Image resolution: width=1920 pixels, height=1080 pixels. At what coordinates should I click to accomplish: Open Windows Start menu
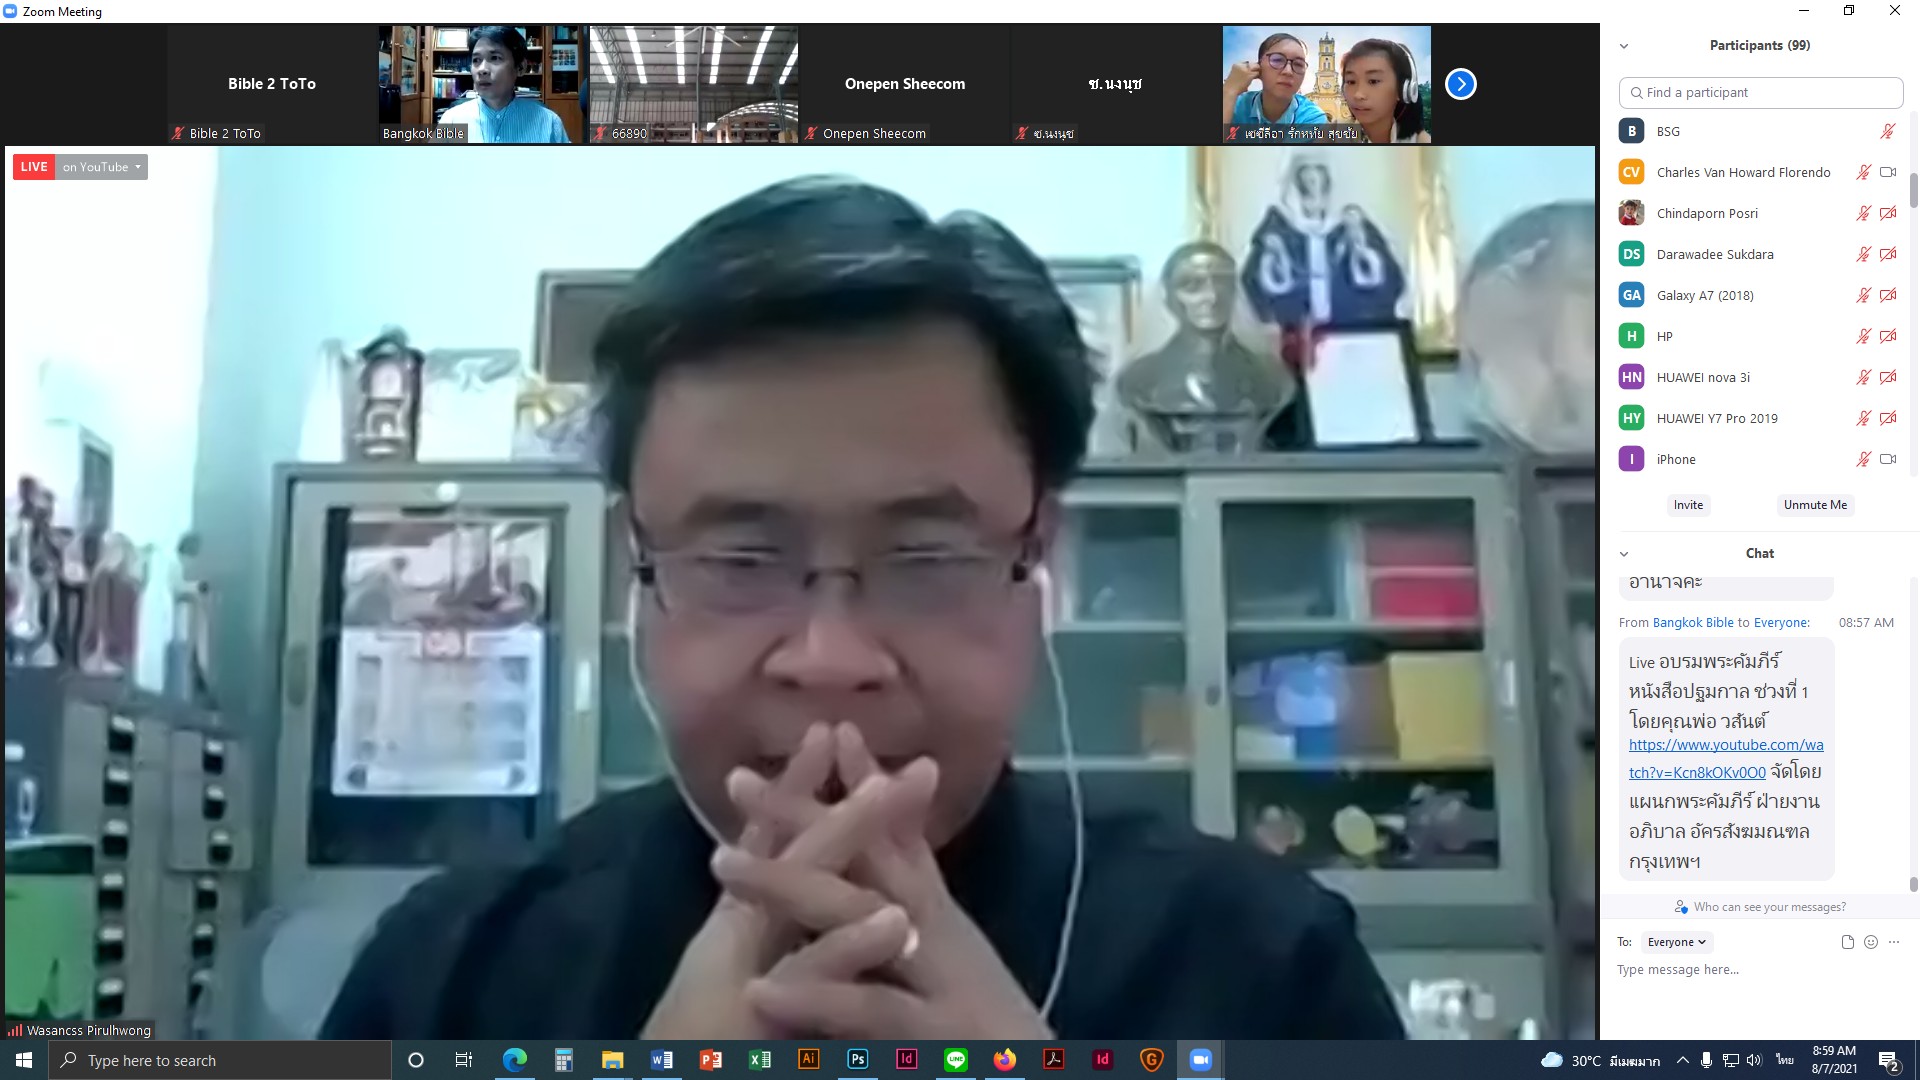[x=24, y=1060]
